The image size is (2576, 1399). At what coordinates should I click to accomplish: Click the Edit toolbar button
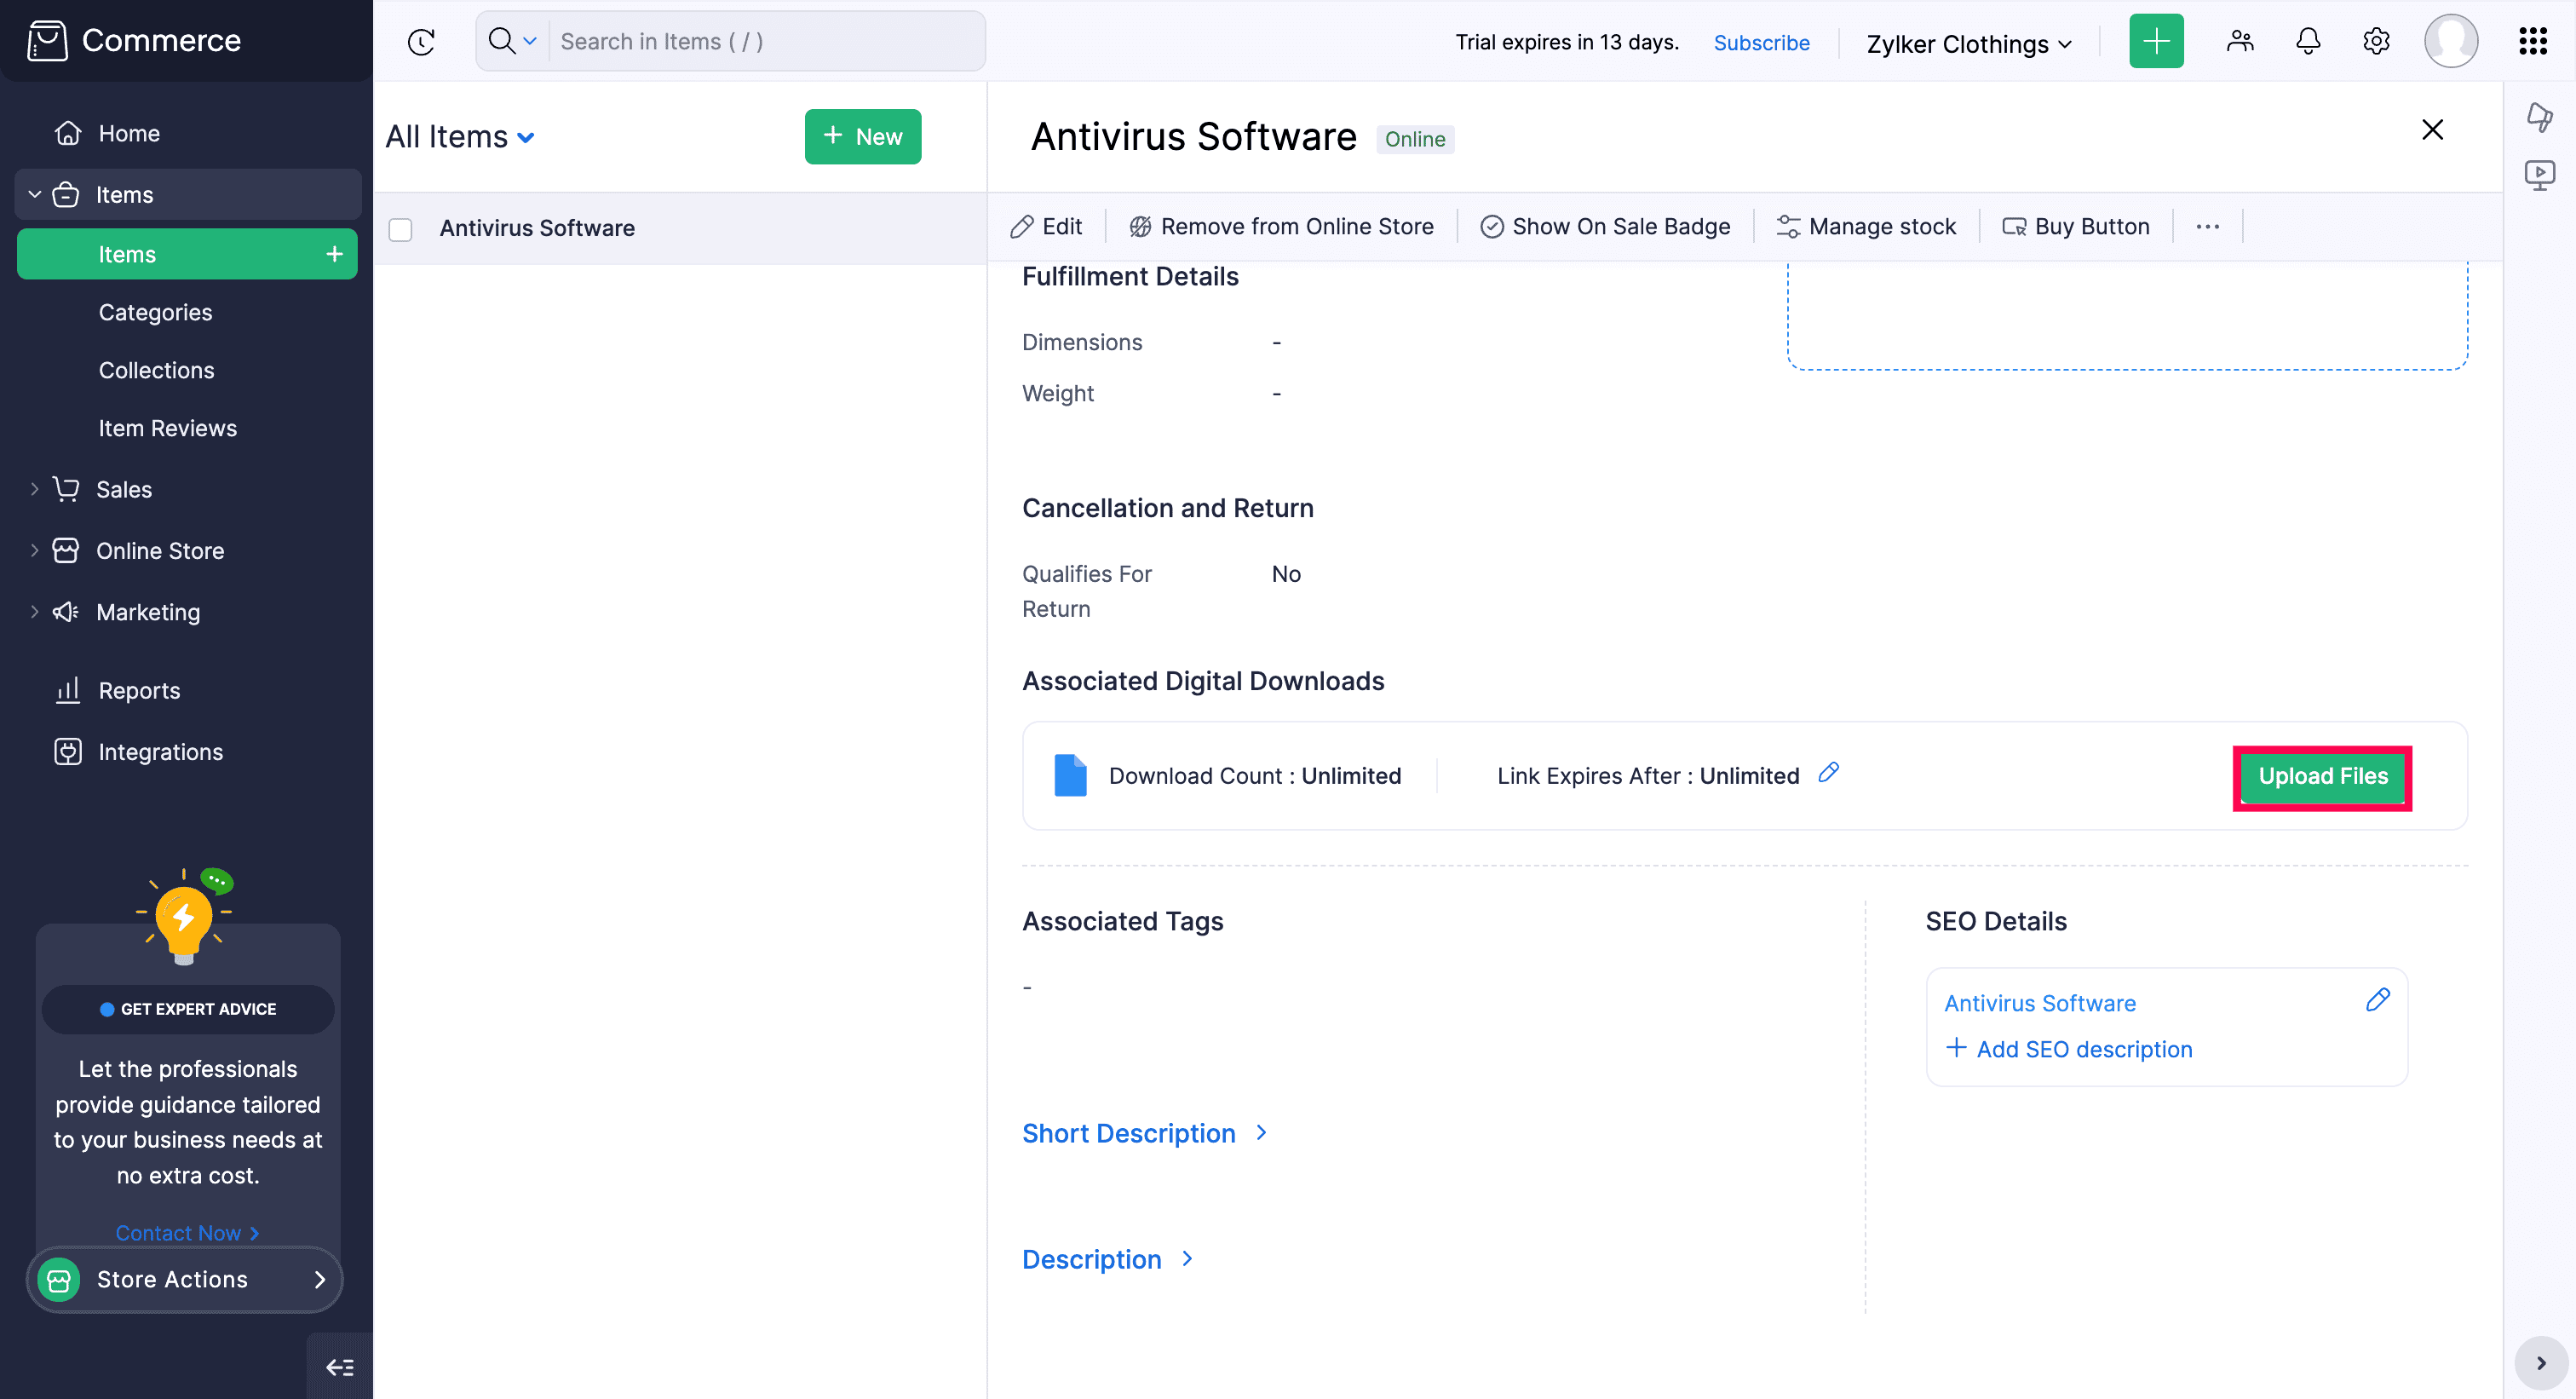[x=1046, y=227]
